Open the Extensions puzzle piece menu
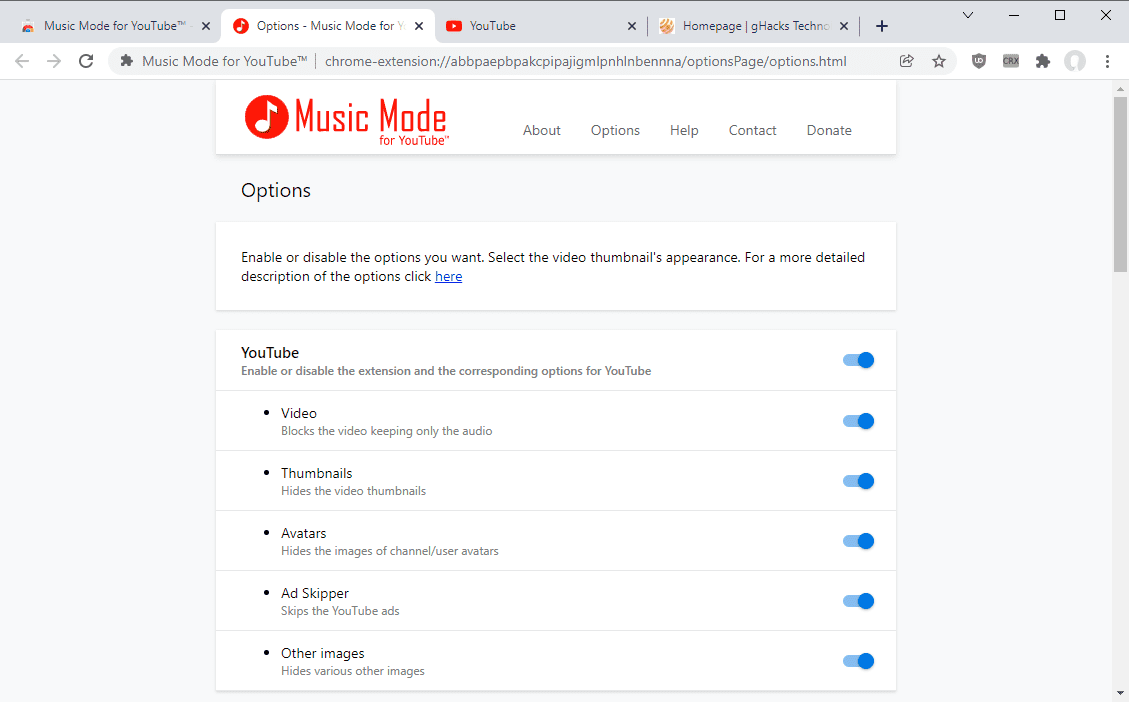Viewport: 1129px width, 702px height. (1043, 61)
